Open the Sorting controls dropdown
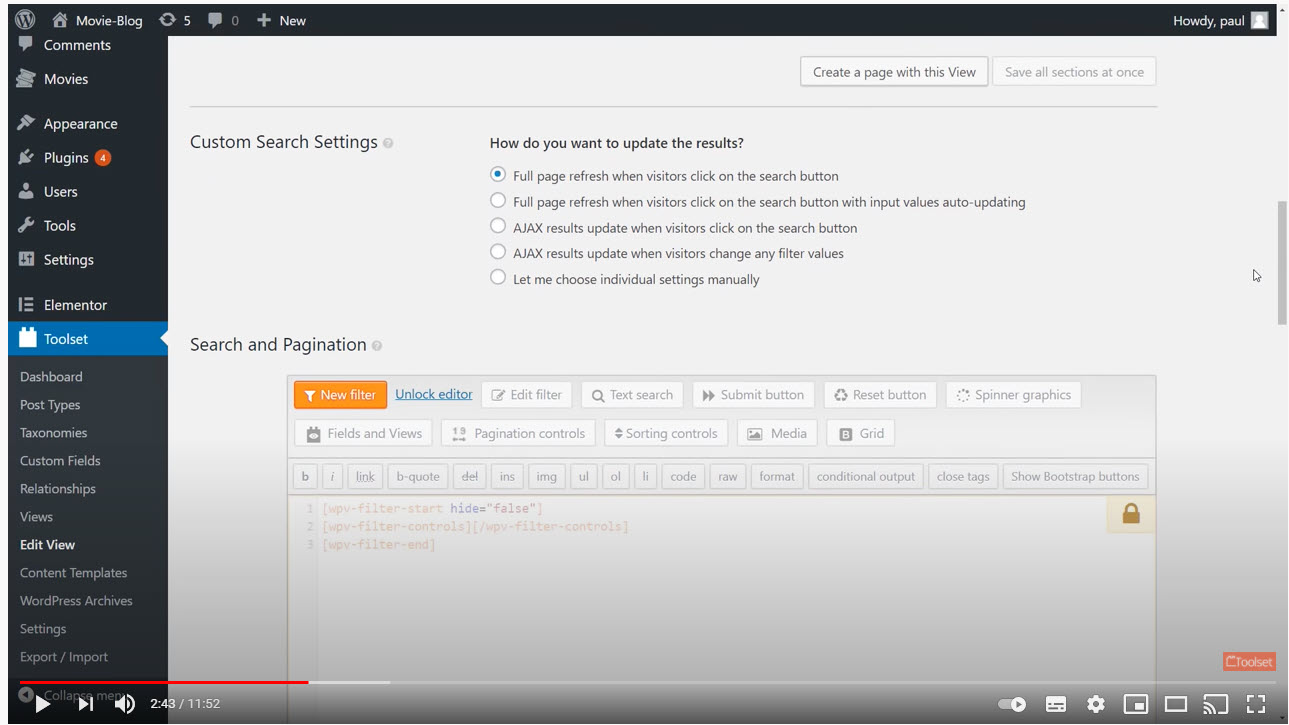 click(666, 433)
